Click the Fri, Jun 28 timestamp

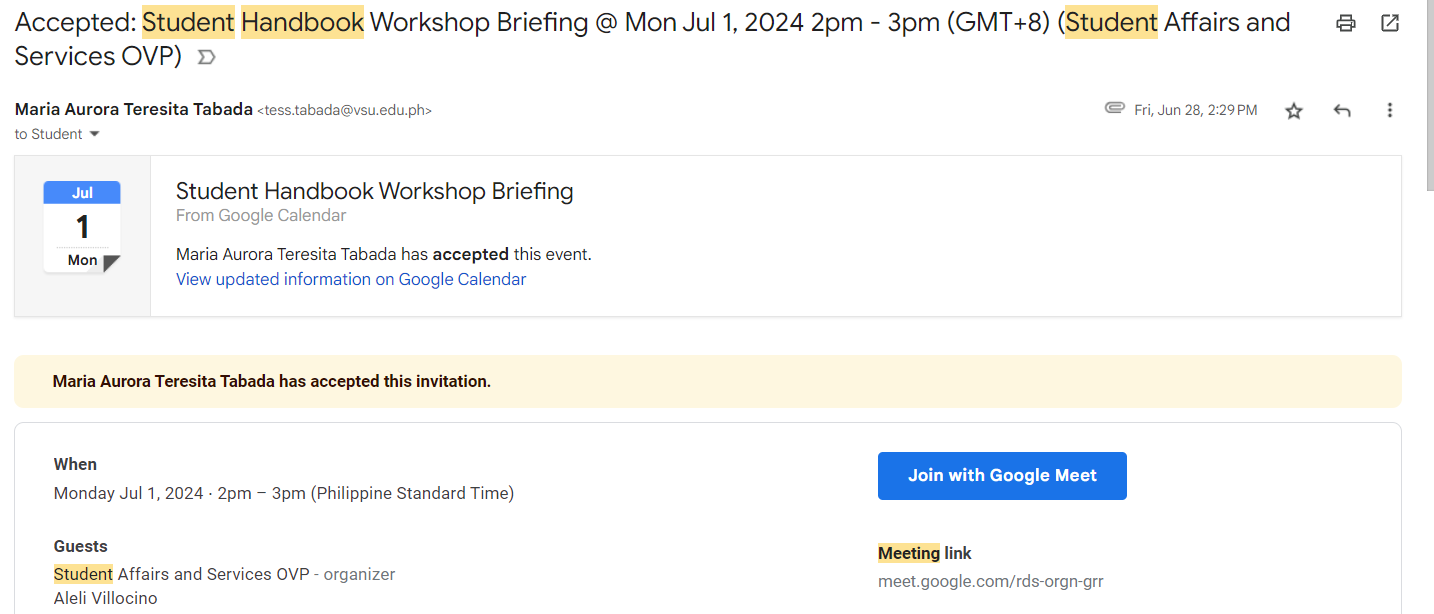[x=1195, y=110]
